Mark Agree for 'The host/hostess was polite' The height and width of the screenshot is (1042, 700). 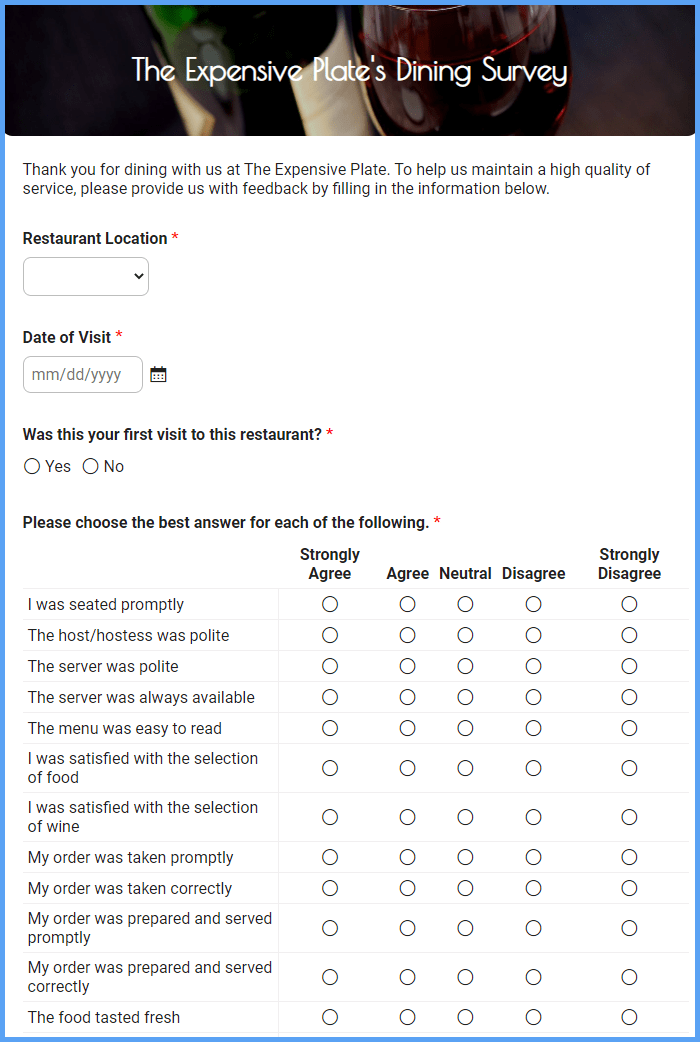(407, 635)
